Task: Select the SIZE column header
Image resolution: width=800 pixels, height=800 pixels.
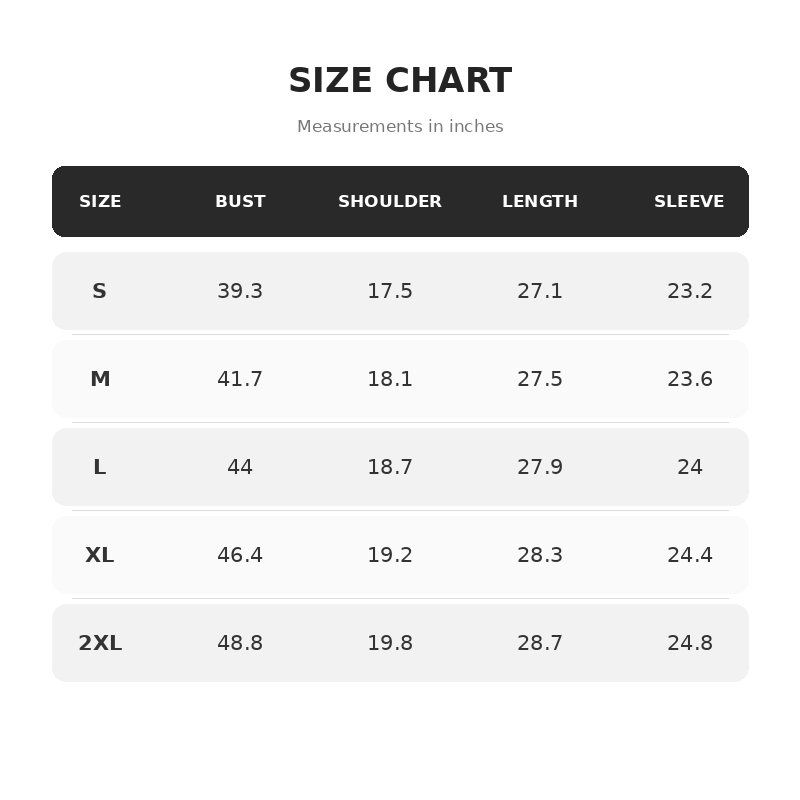Action: 100,201
